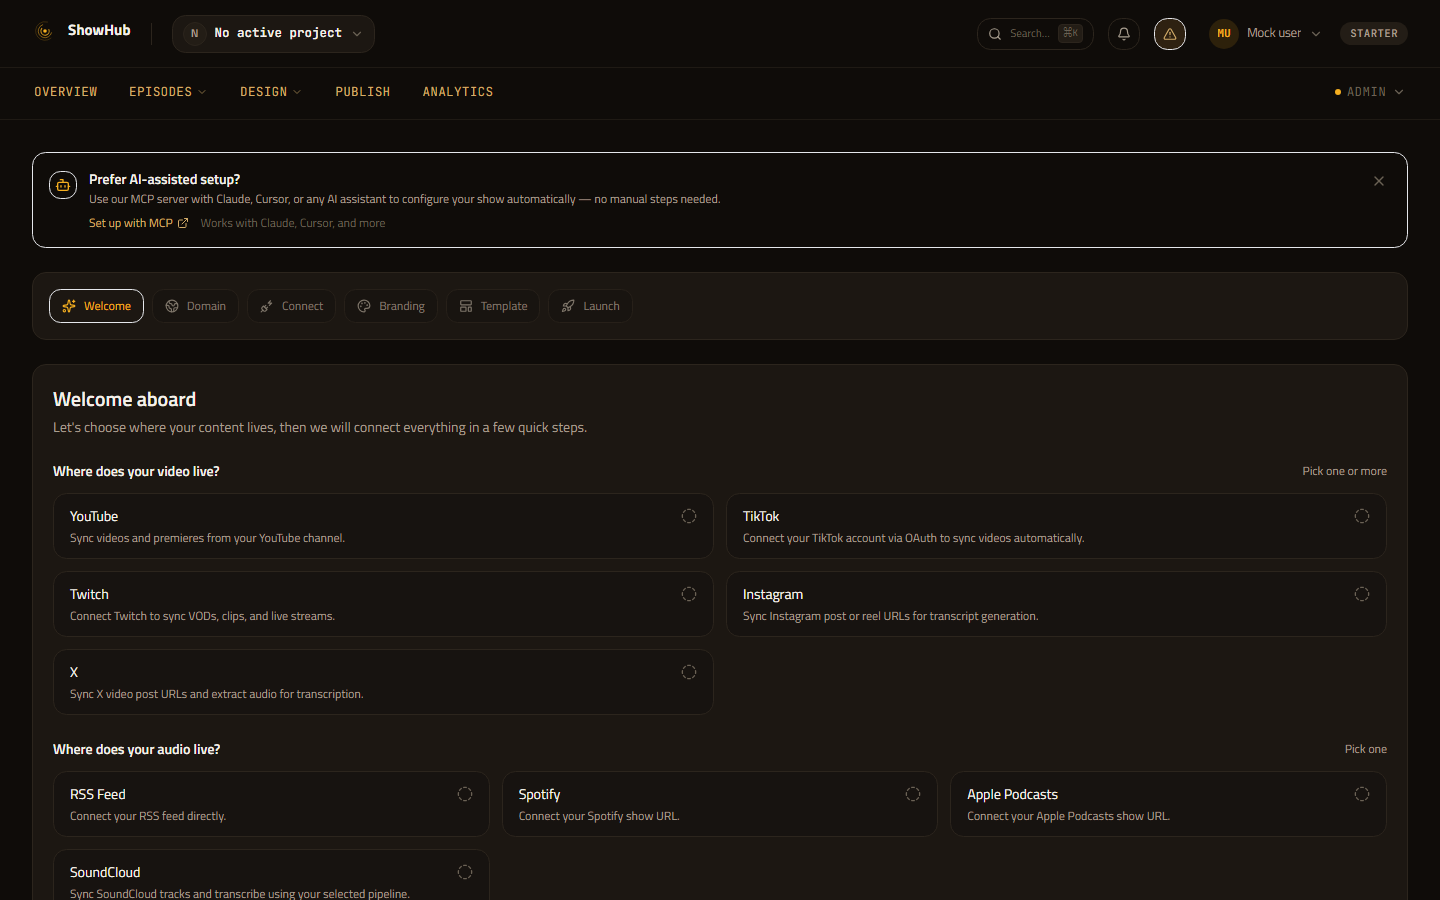Expand the Episodes menu
Screen dimensions: 1440x900
click(168, 92)
